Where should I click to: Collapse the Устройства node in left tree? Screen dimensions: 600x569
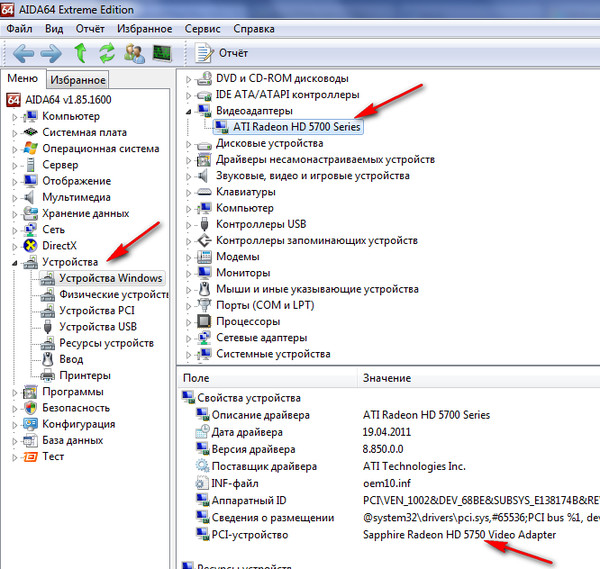pyautogui.click(x=15, y=262)
